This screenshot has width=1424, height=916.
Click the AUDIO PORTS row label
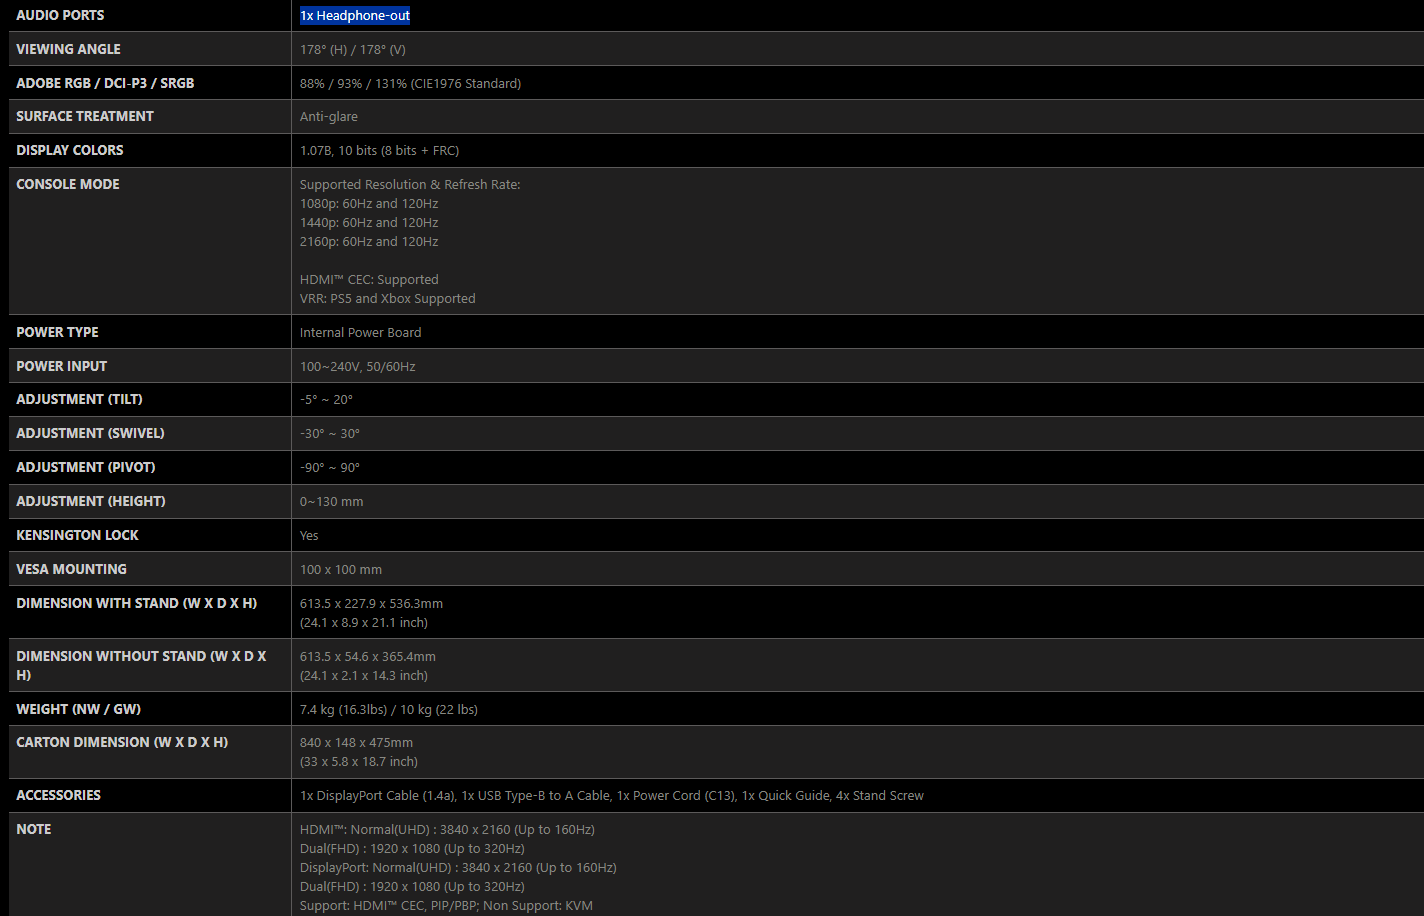[x=60, y=16]
